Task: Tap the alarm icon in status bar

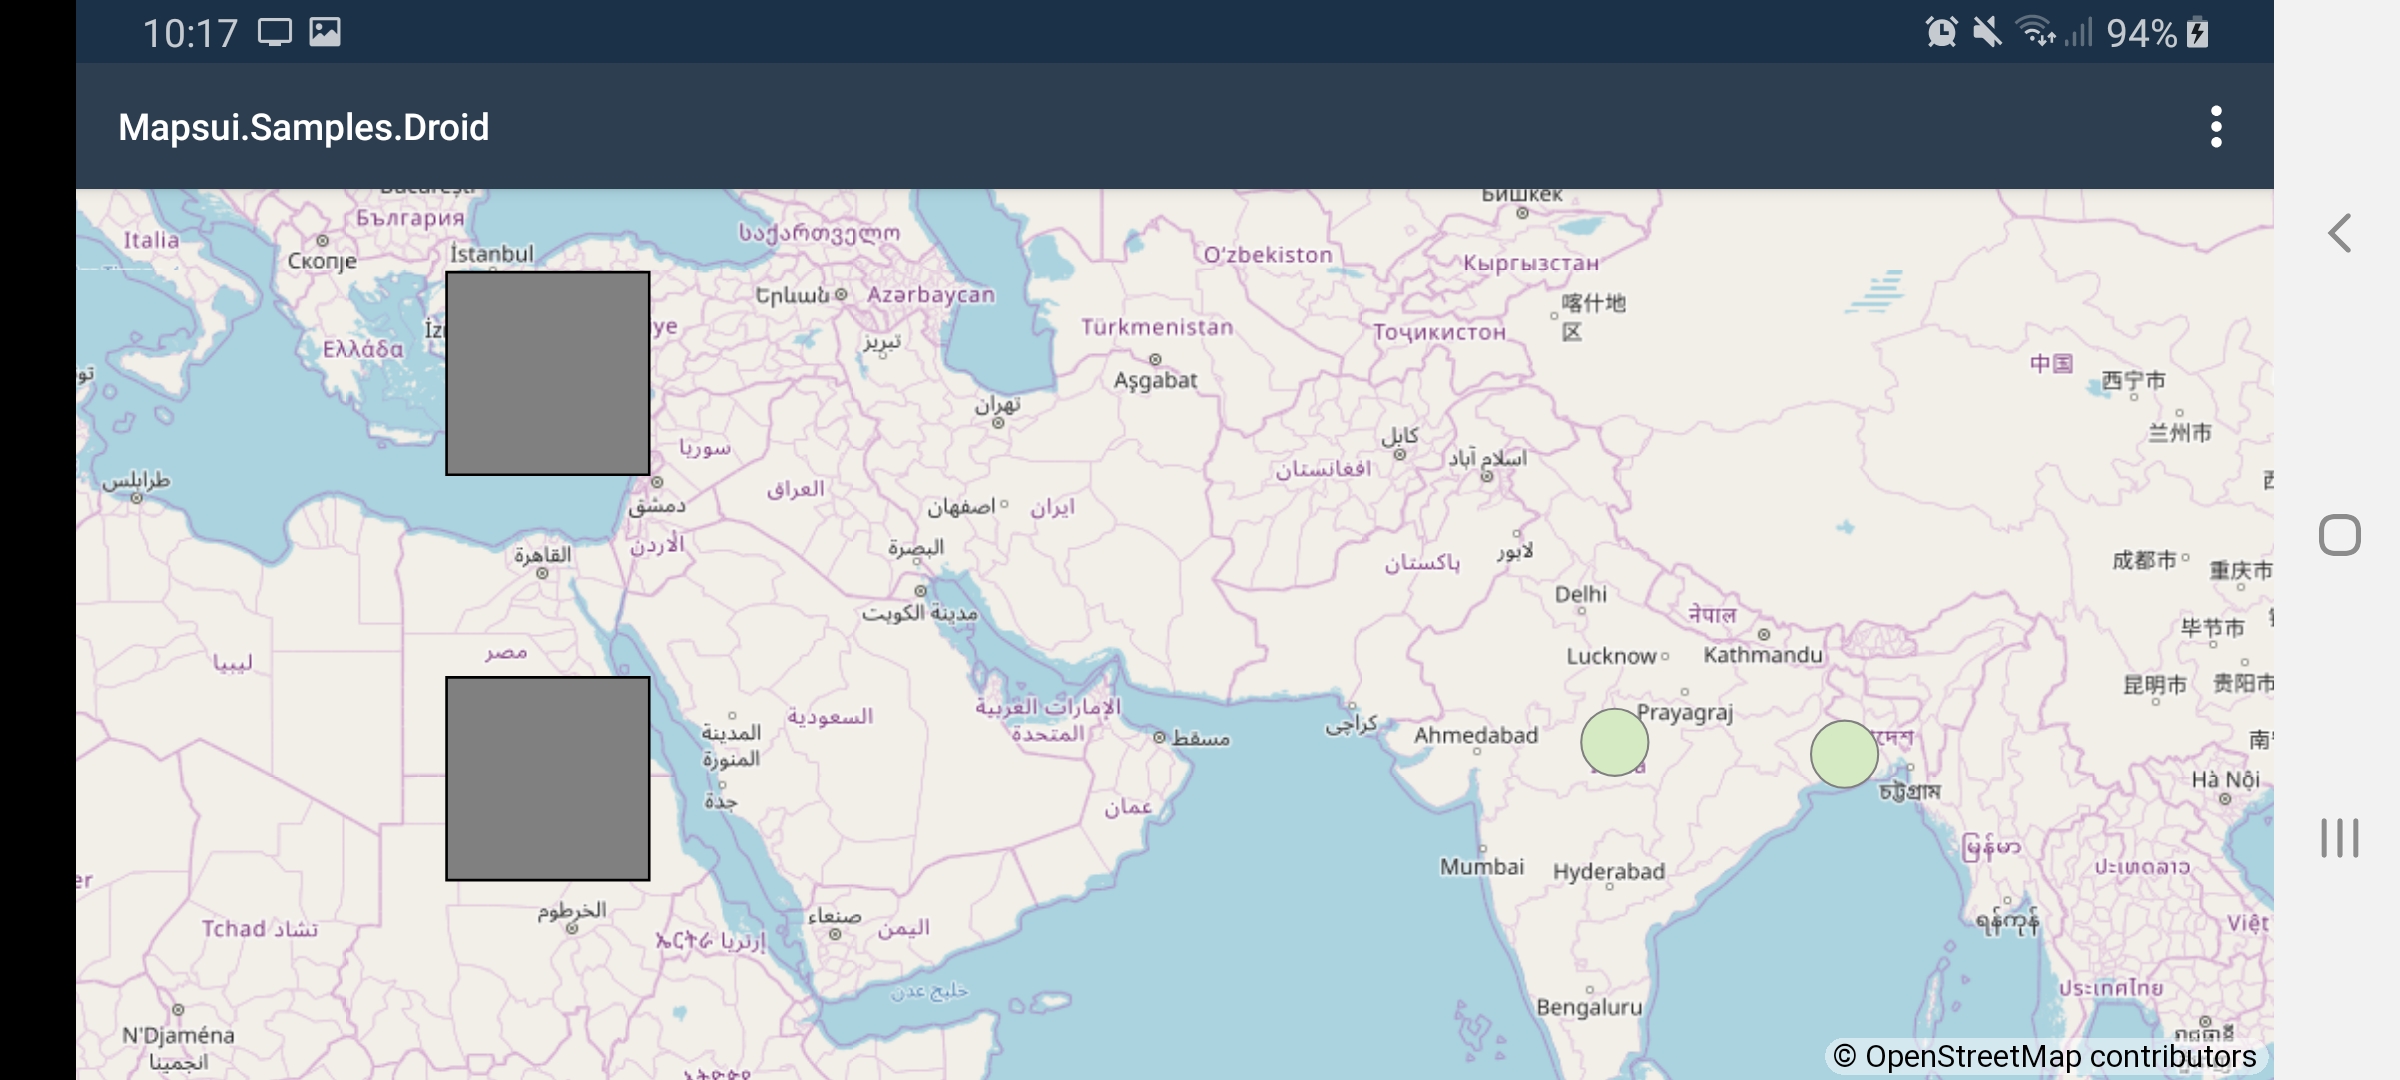Action: 1941,32
